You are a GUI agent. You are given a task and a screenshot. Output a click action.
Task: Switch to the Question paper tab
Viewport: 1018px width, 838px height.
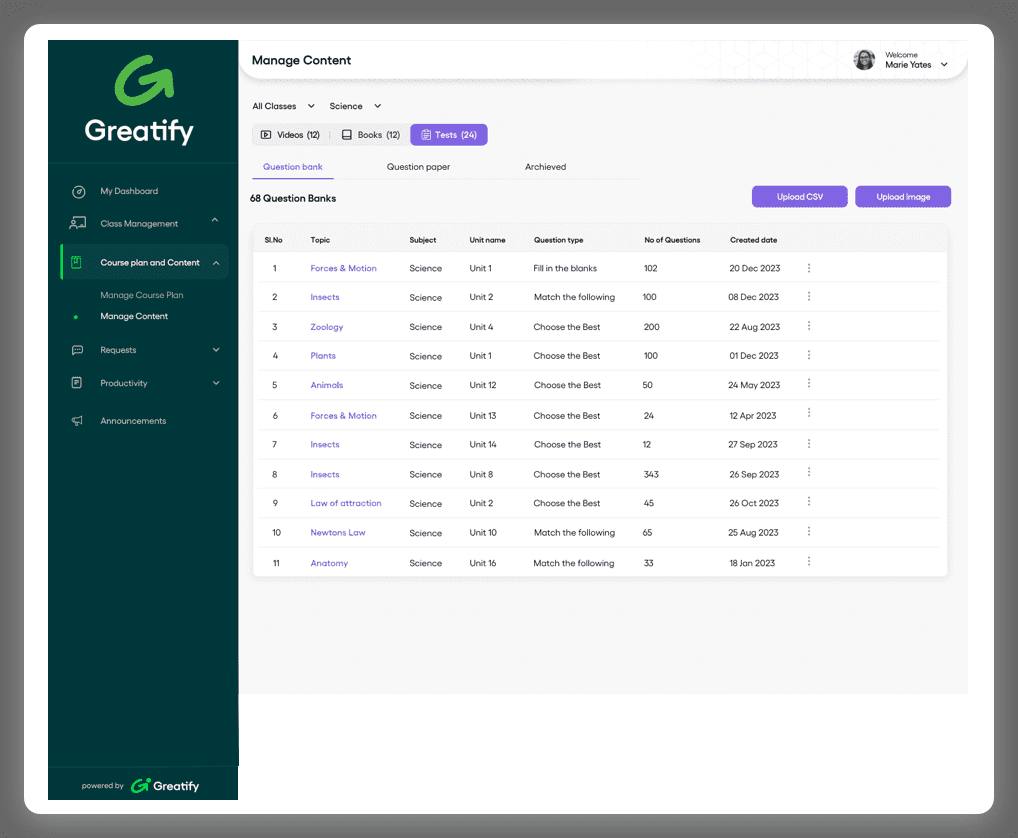click(418, 167)
